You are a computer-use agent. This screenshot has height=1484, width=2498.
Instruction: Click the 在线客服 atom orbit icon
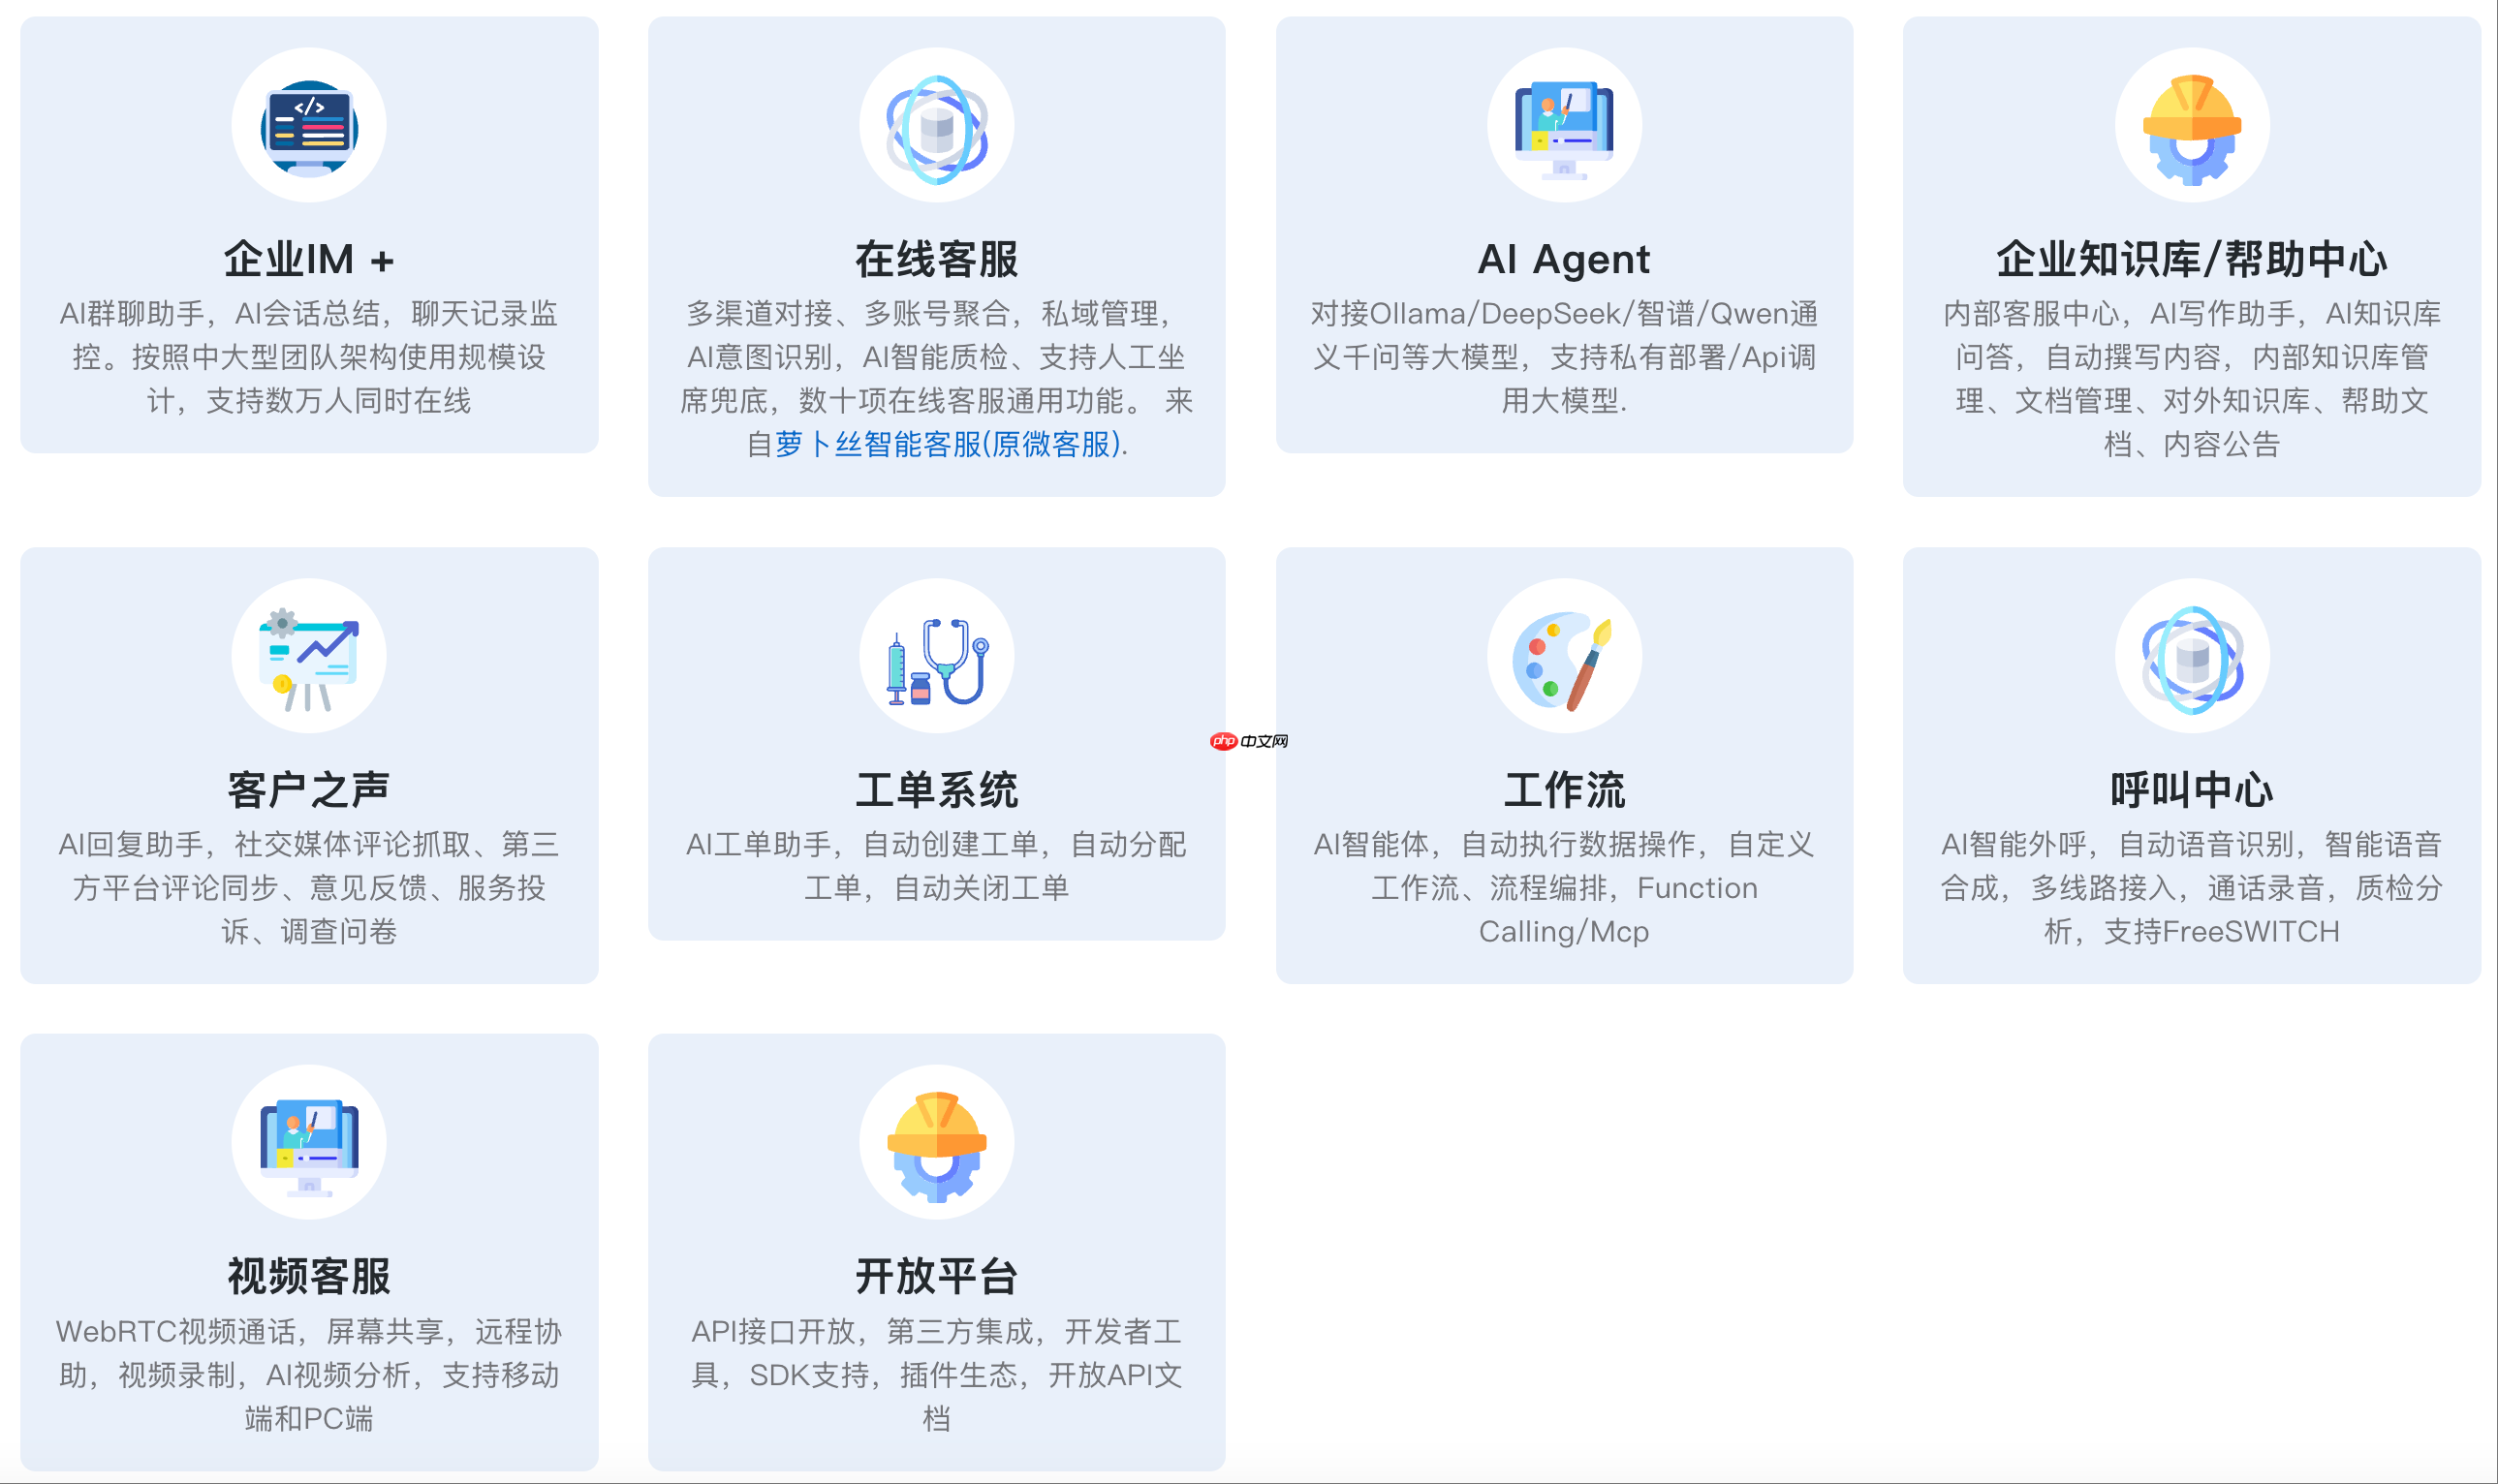(x=936, y=125)
